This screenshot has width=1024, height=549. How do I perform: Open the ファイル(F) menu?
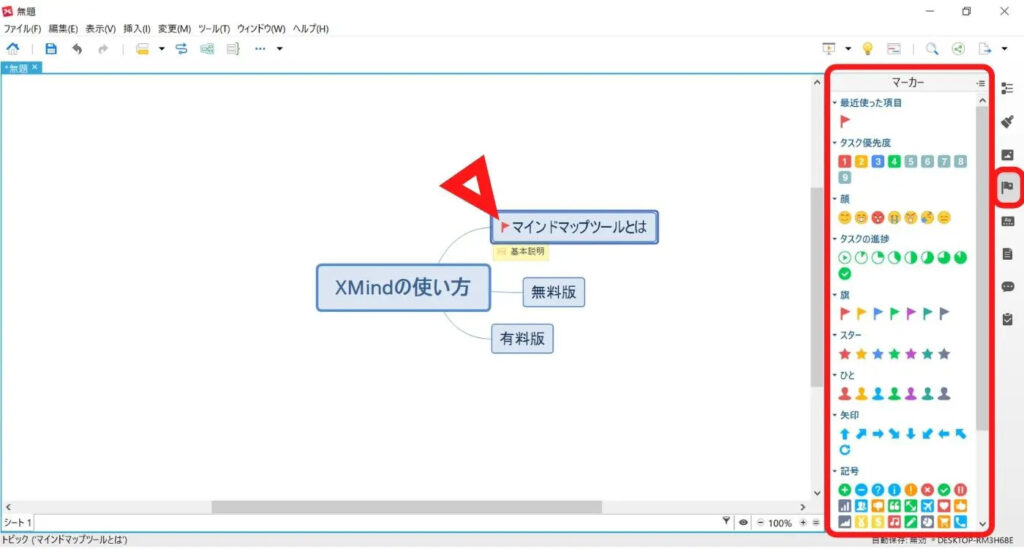[x=22, y=29]
